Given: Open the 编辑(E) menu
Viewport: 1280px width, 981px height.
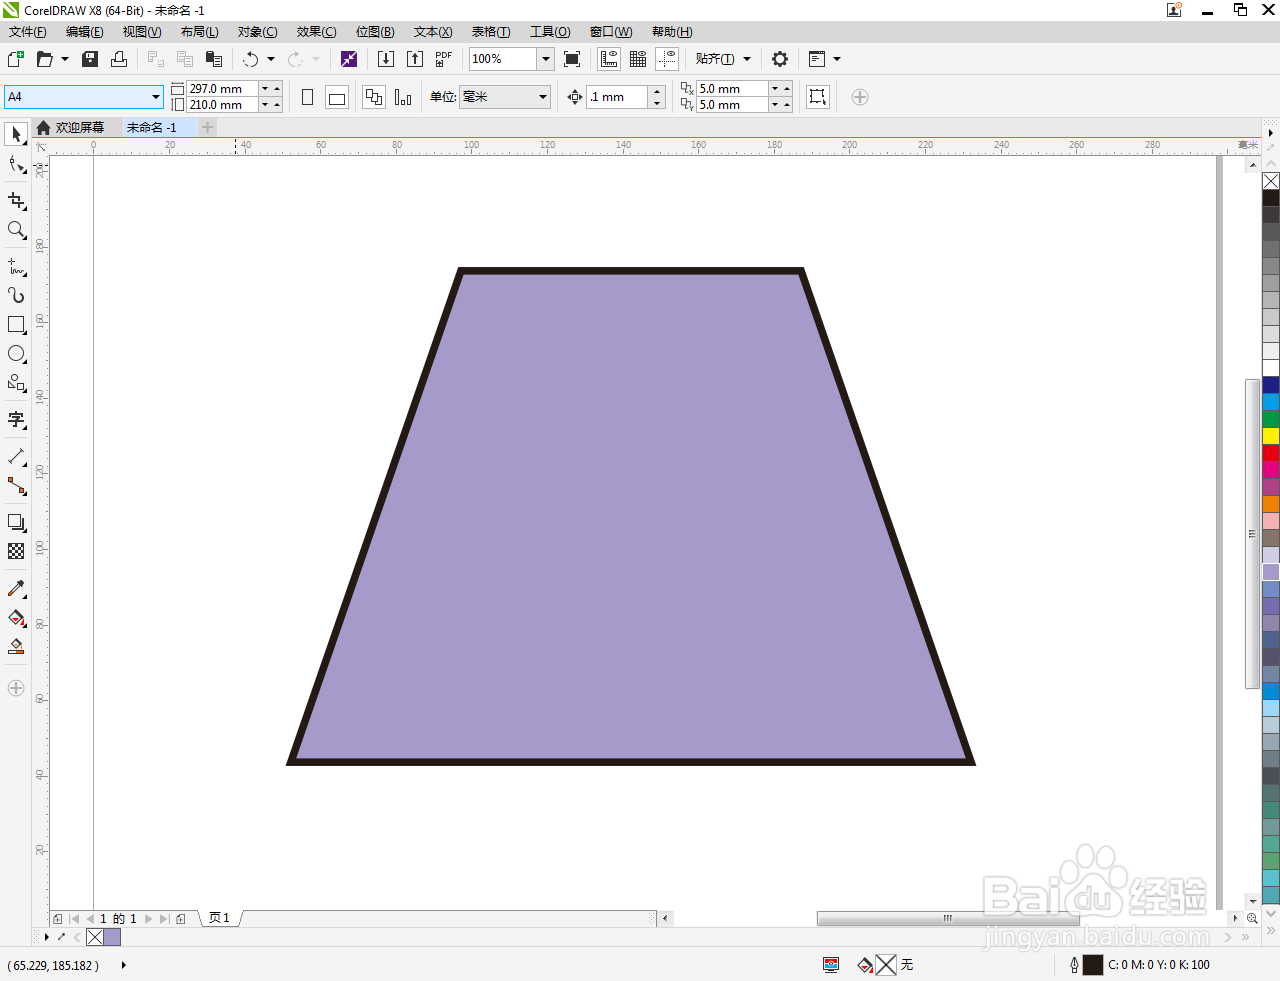Looking at the screenshot, I should click(85, 32).
